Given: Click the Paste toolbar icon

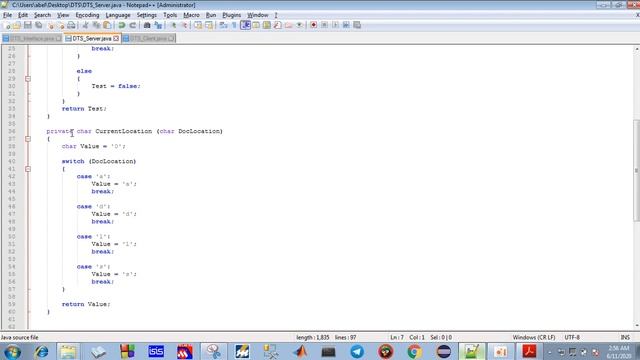Looking at the screenshot, I should [x=107, y=25].
